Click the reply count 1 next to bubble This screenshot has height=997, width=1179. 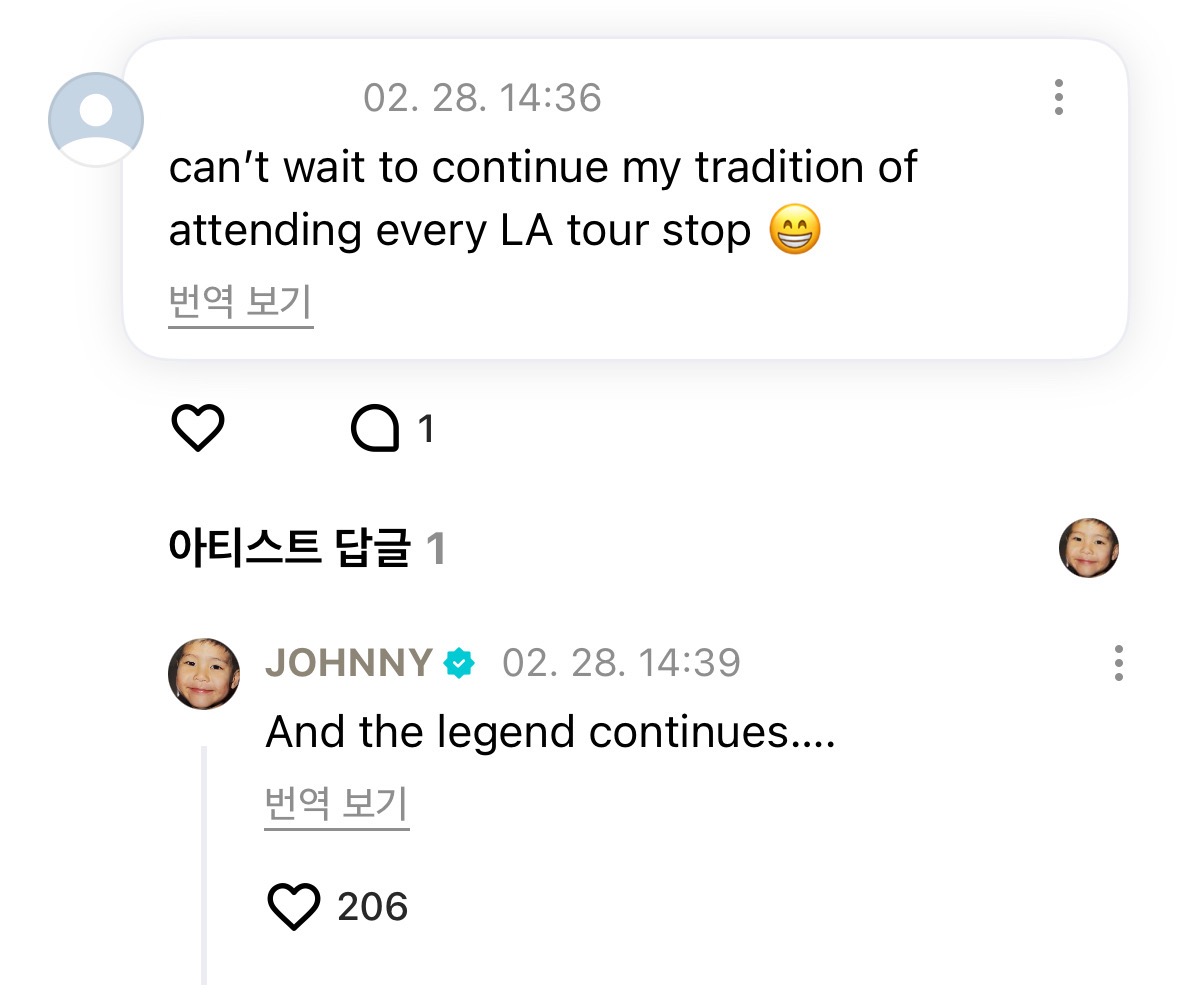pyautogui.click(x=426, y=430)
